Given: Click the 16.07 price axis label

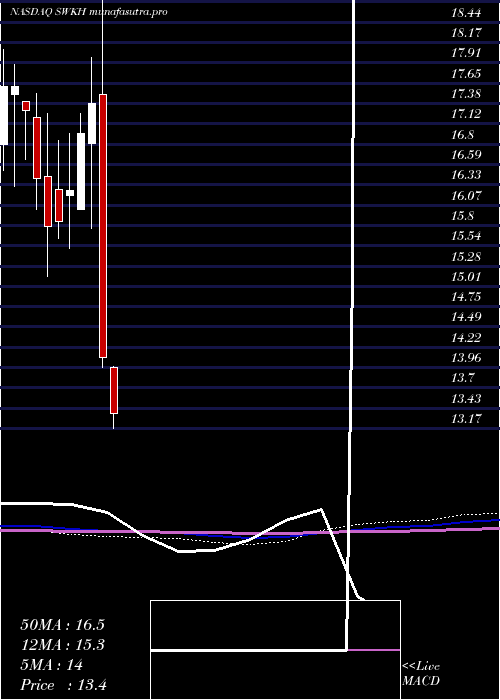Looking at the screenshot, I should (466, 195).
